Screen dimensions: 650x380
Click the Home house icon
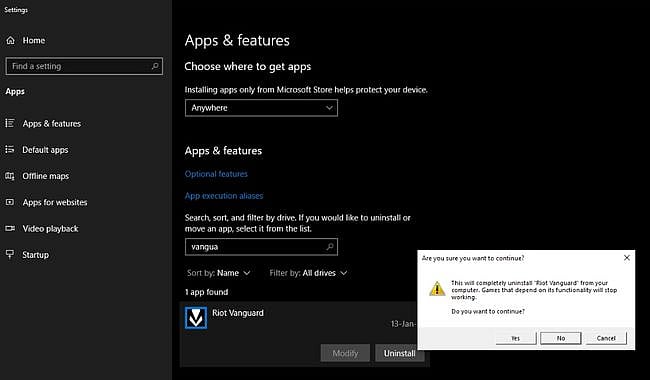10,40
